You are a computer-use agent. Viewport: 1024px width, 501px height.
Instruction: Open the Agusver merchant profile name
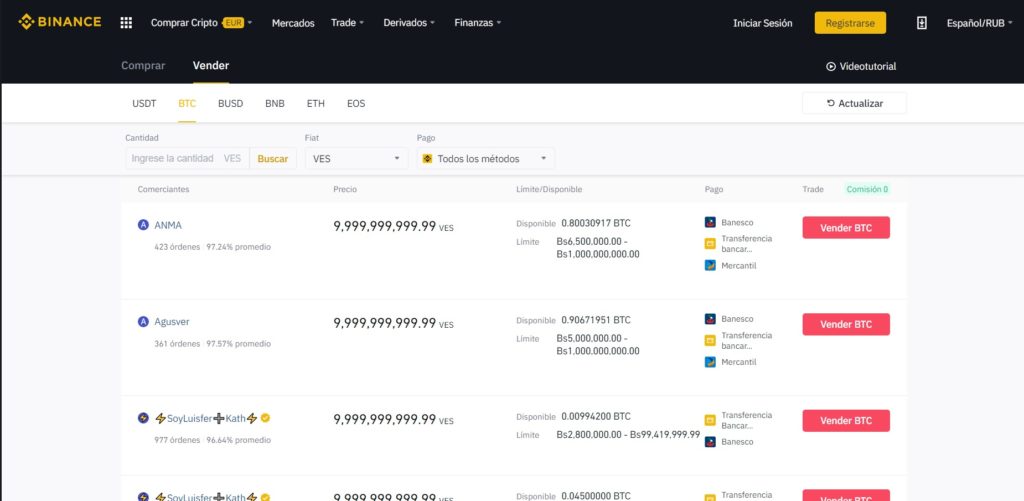172,321
